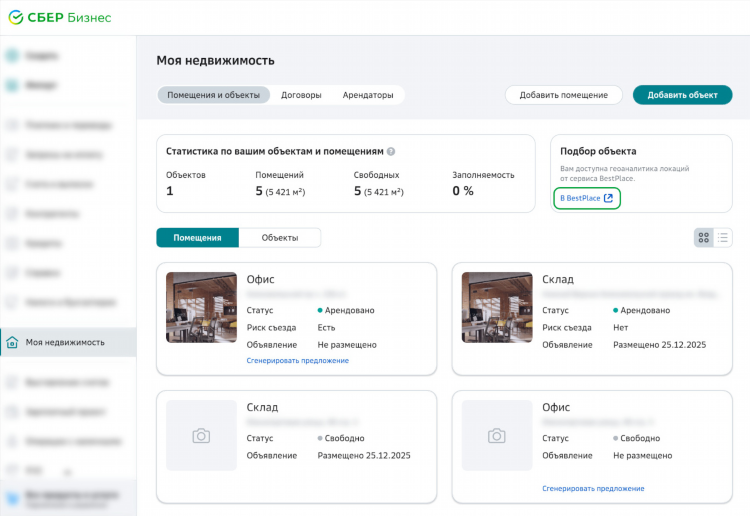Image resolution: width=750 pixels, height=516 pixels.
Task: Click Риск съезда value Есть
Action: coord(326,328)
